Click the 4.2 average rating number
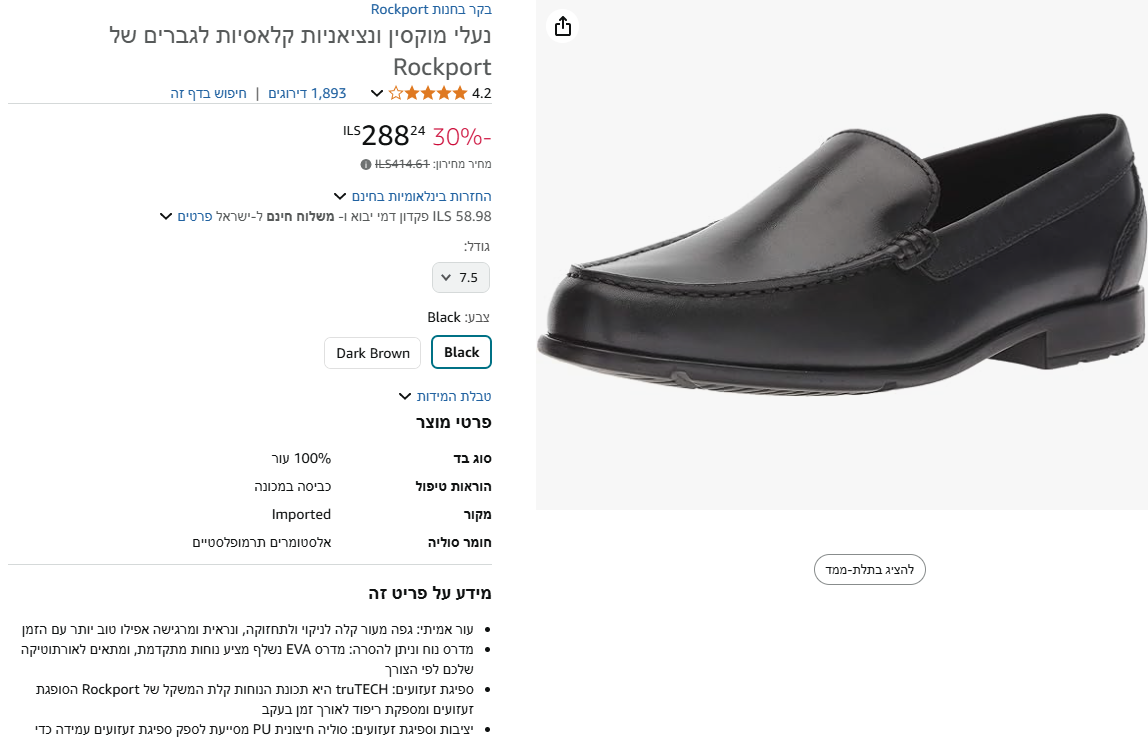Image resolution: width=1148 pixels, height=740 pixels. [x=482, y=92]
